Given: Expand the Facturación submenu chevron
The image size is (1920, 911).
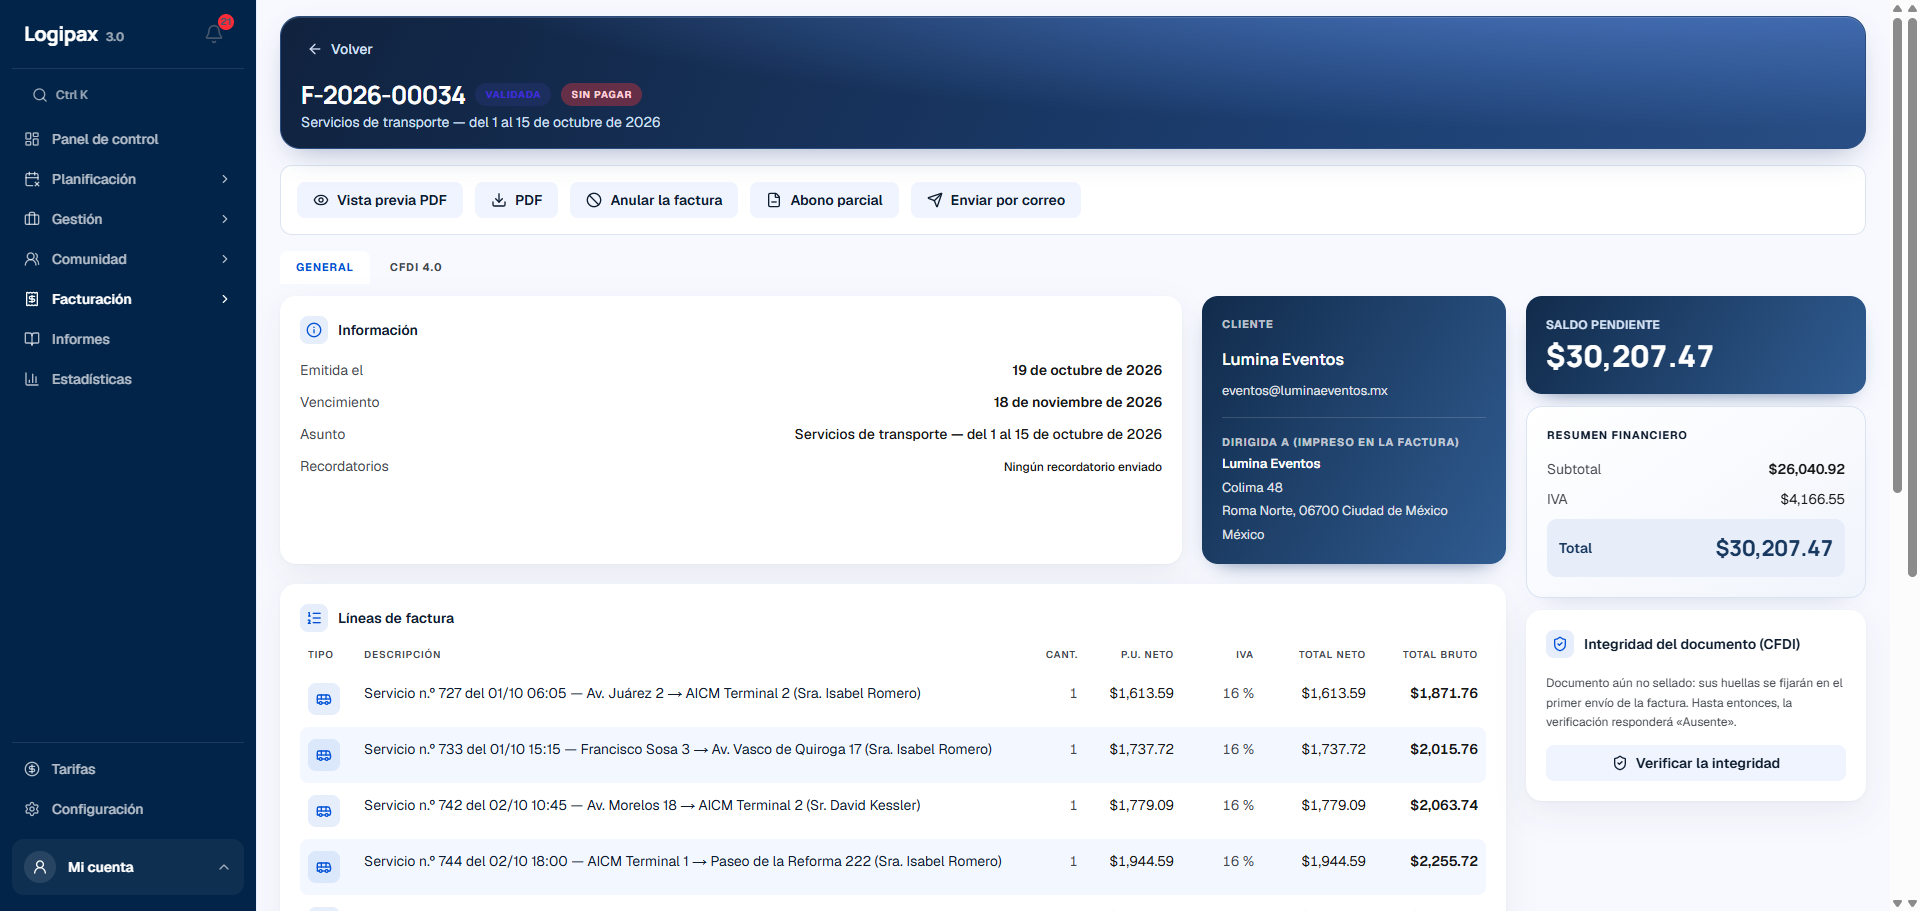Looking at the screenshot, I should [225, 299].
